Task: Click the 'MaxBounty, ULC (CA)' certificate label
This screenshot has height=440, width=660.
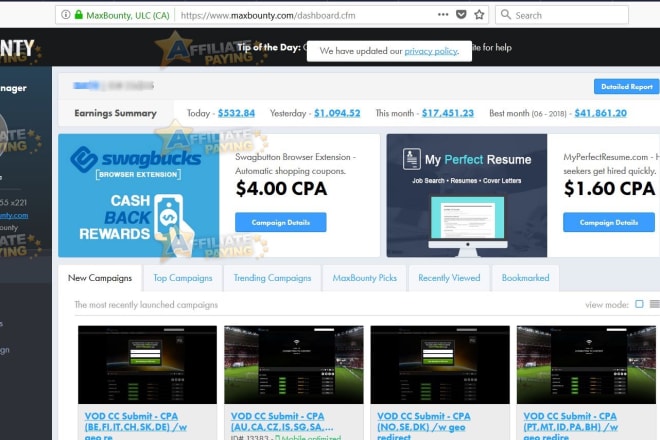Action: coord(128,16)
